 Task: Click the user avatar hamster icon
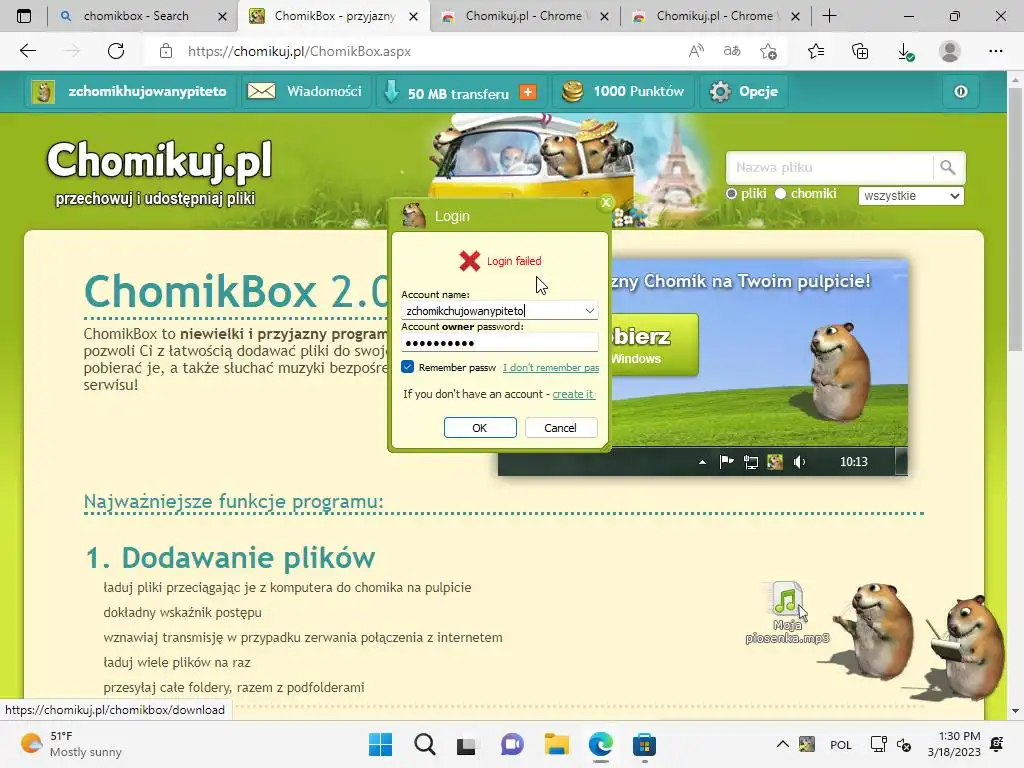pyautogui.click(x=43, y=91)
